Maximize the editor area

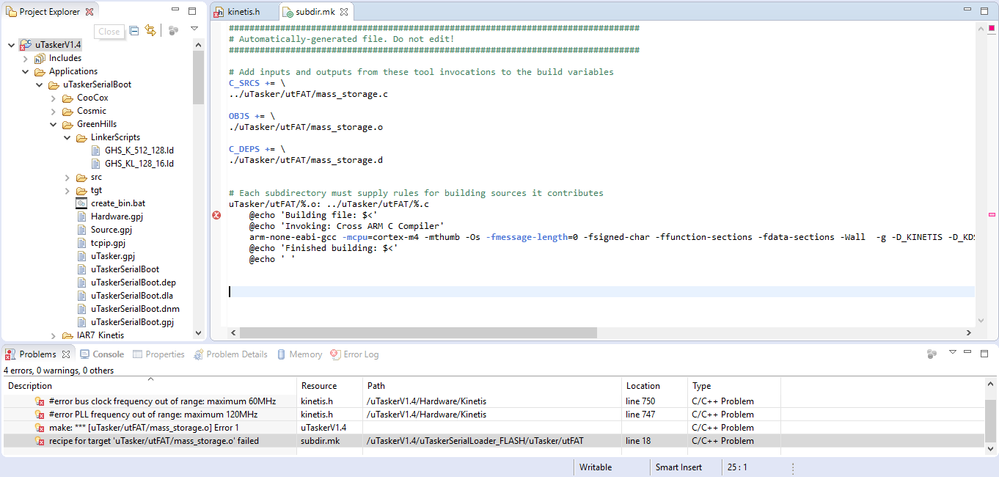tap(984, 11)
